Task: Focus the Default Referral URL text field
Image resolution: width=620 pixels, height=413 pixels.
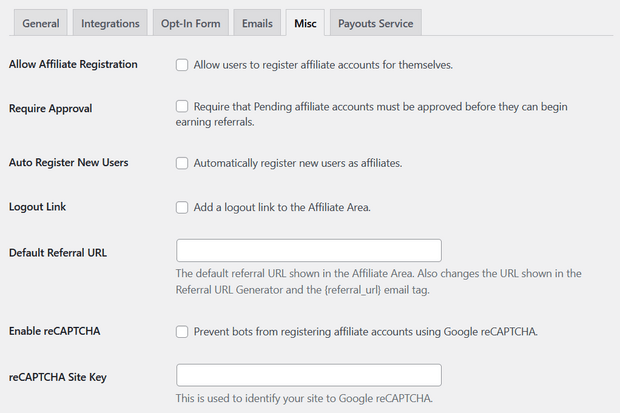Action: [309, 250]
